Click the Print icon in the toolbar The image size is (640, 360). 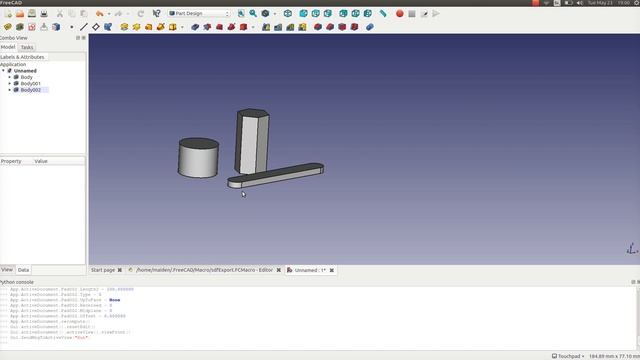(x=44, y=13)
